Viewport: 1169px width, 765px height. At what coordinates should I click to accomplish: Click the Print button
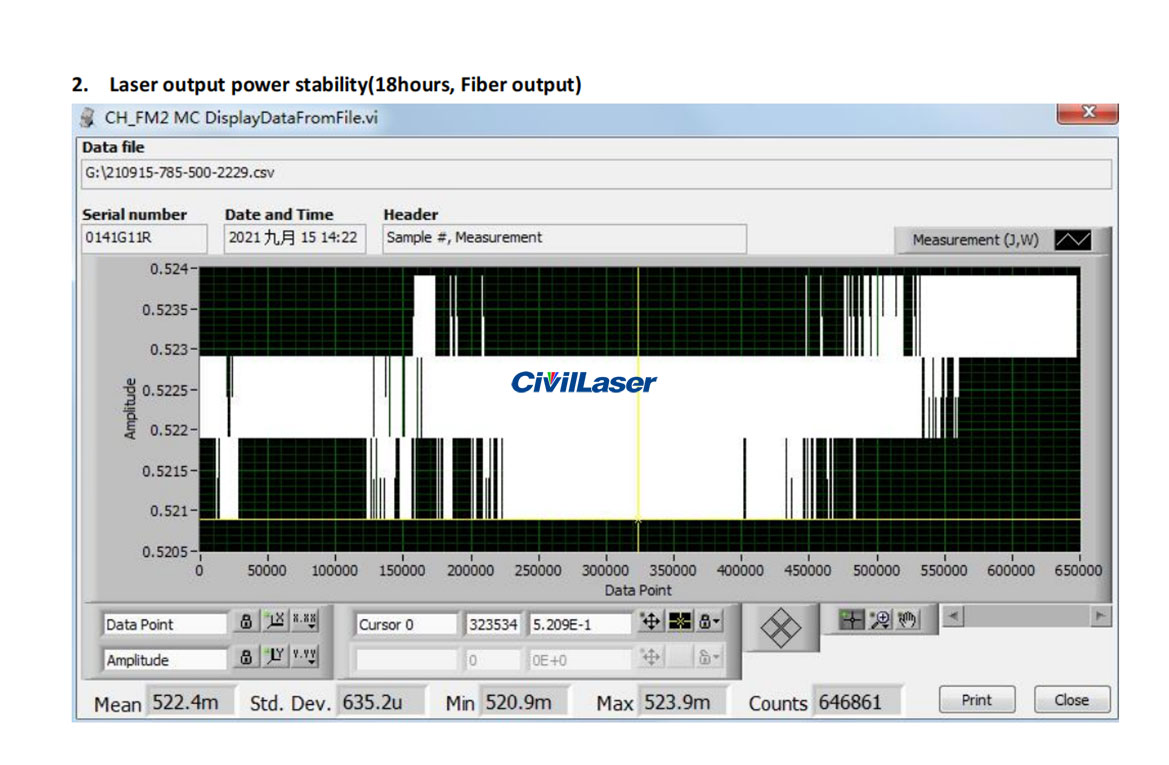tap(976, 700)
